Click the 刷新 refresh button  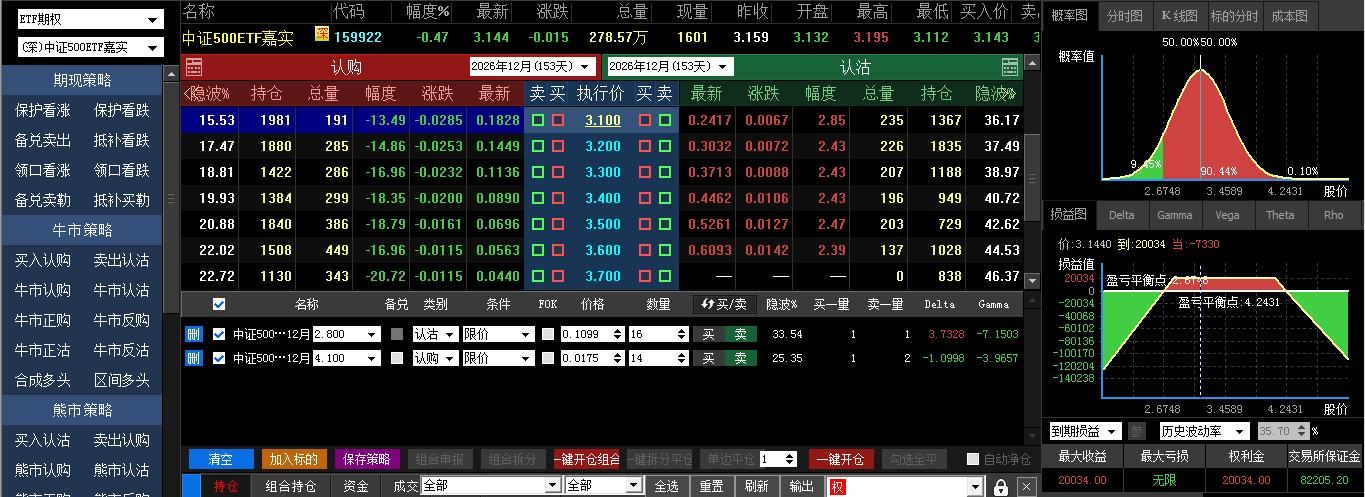(x=757, y=487)
